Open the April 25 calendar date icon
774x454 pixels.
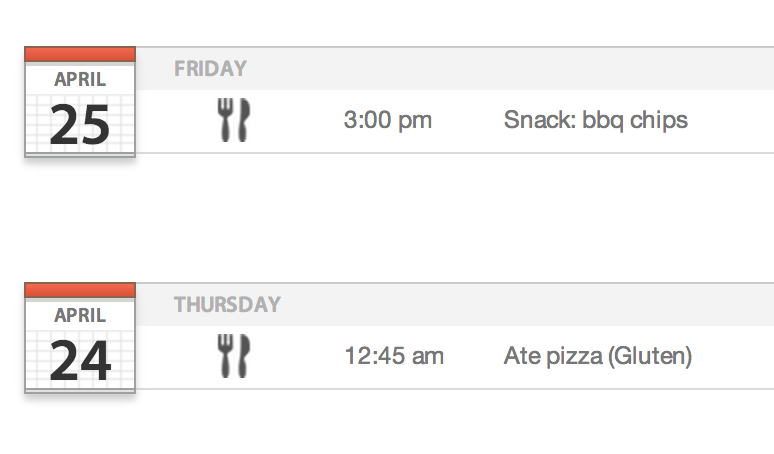(x=80, y=102)
